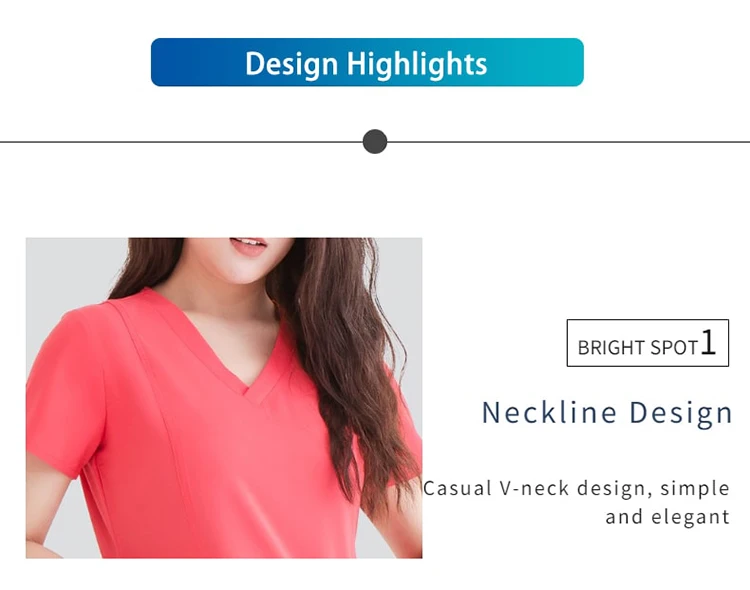Click the dark blue left end of banner
750x590 pixels.
point(175,62)
